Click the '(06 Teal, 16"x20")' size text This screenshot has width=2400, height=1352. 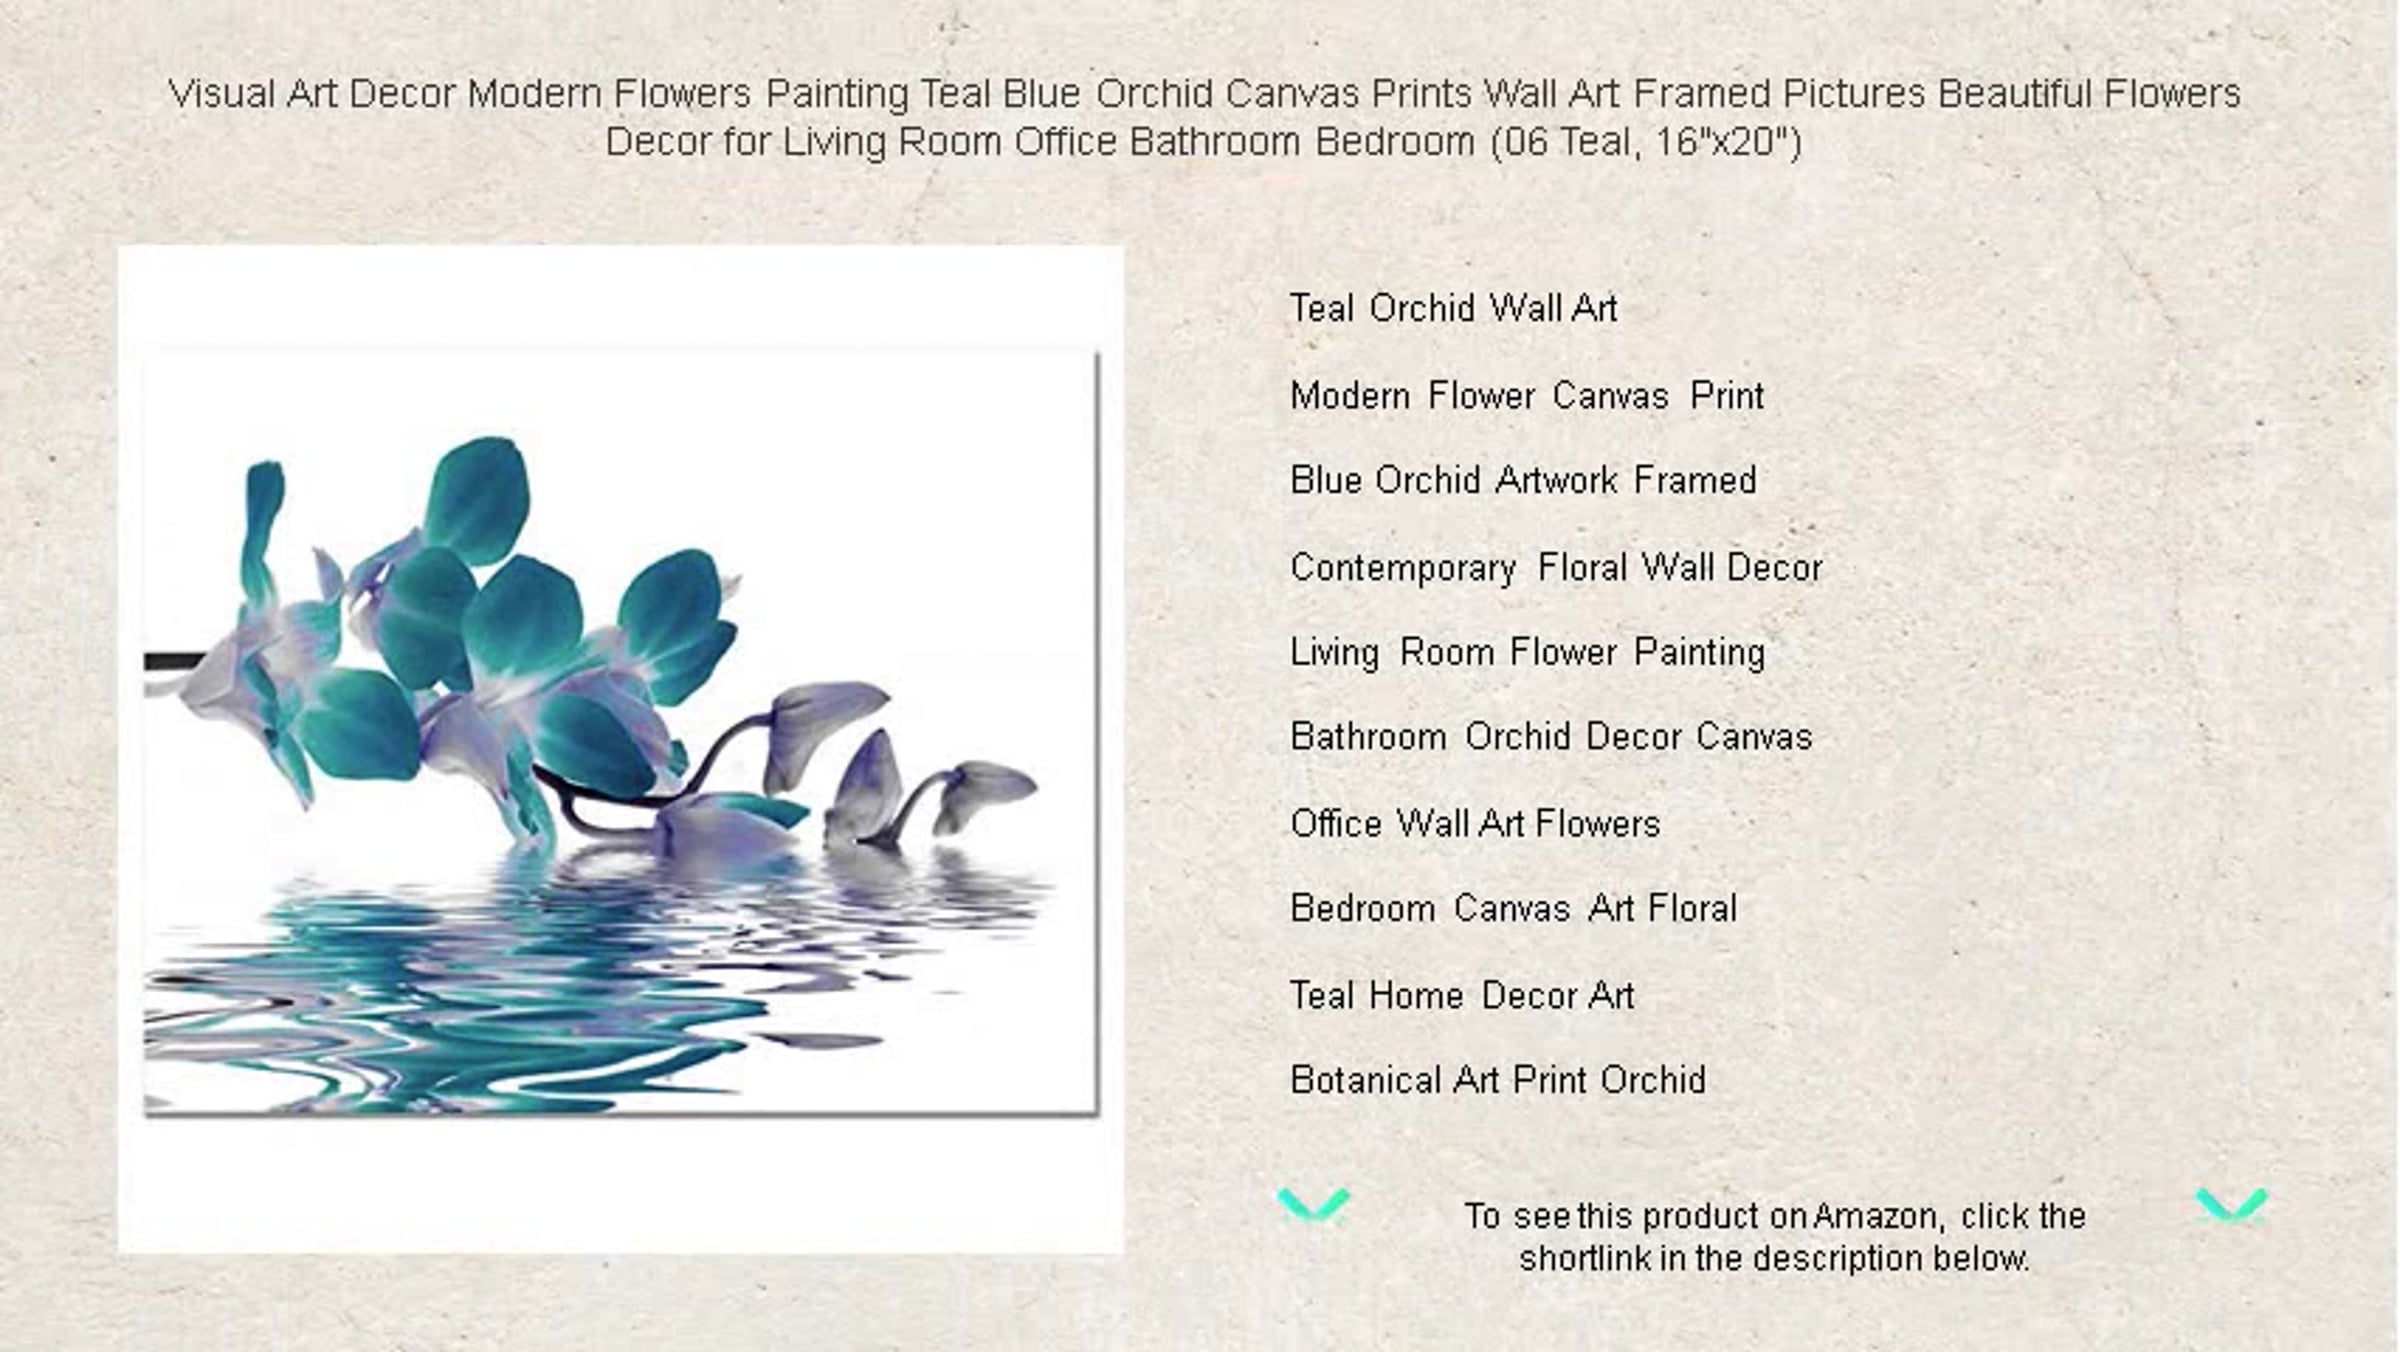coord(1647,142)
